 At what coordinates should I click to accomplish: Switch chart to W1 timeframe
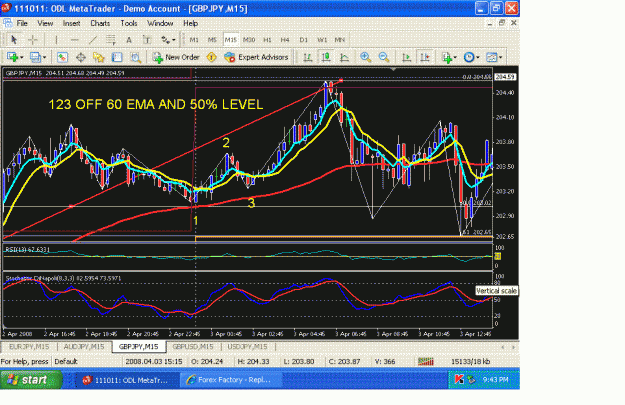322,40
